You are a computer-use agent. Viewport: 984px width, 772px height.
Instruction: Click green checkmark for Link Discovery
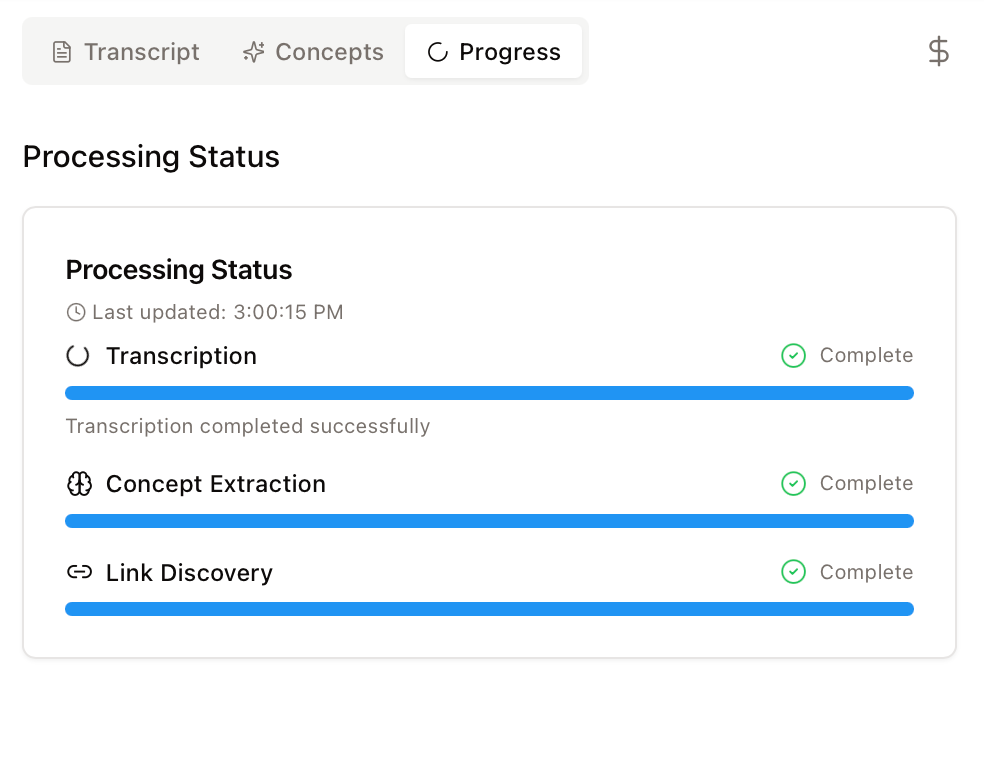coord(793,573)
